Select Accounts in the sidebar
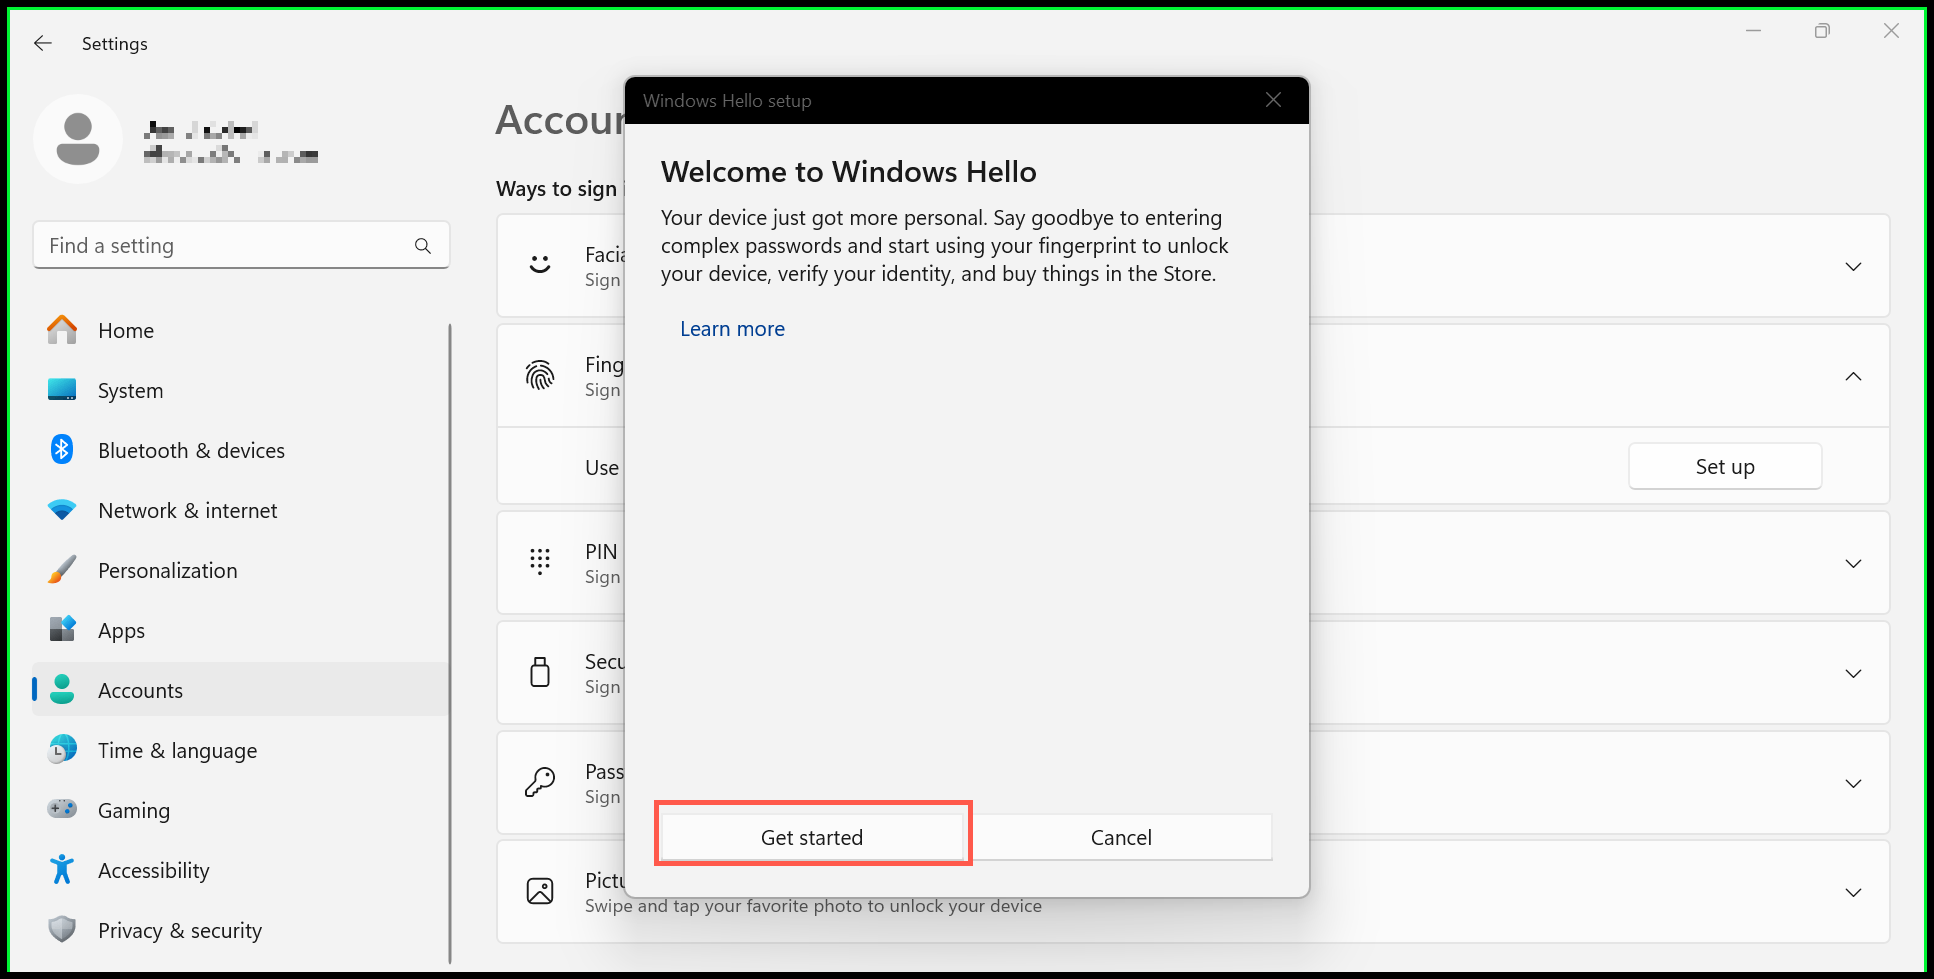This screenshot has height=979, width=1934. [x=240, y=690]
